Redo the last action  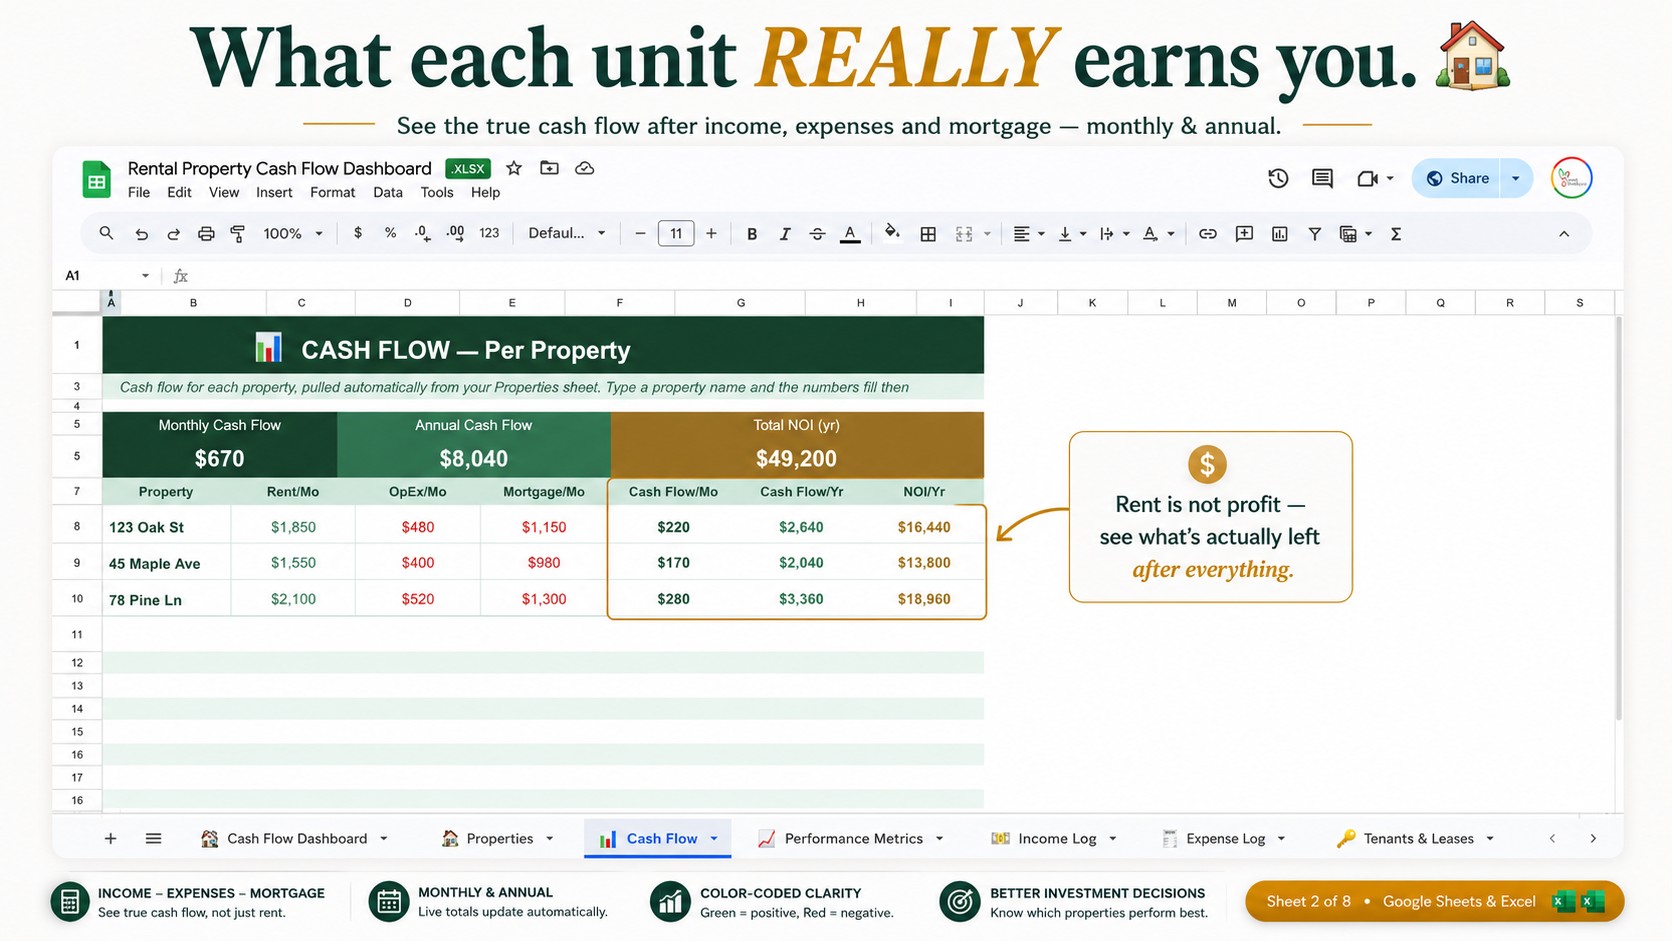(173, 233)
